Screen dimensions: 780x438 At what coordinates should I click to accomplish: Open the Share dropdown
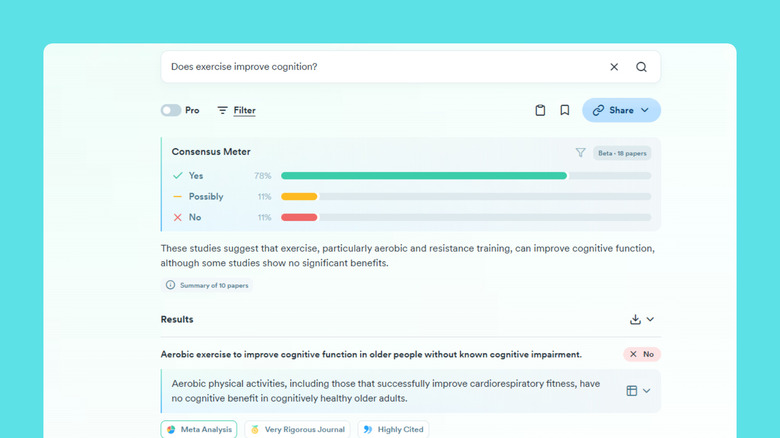click(x=621, y=110)
